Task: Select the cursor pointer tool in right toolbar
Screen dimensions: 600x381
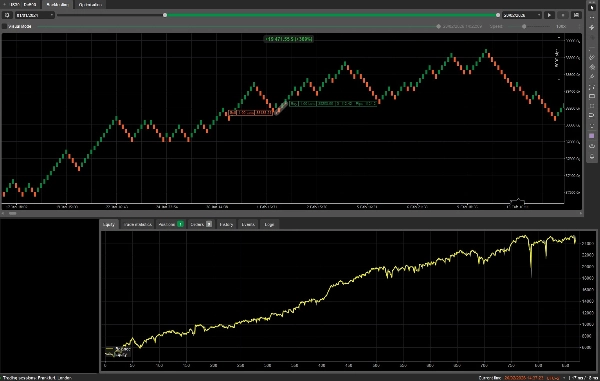Action: (x=592, y=7)
